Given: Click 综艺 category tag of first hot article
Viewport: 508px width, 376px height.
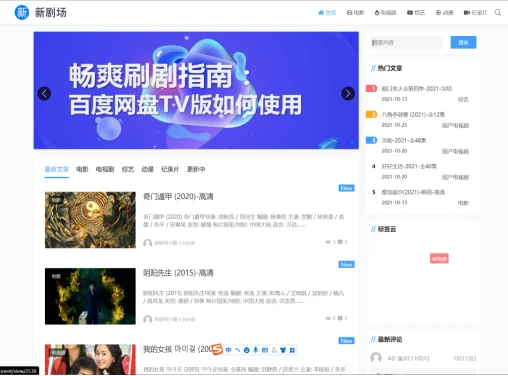Looking at the screenshot, I should tap(463, 99).
